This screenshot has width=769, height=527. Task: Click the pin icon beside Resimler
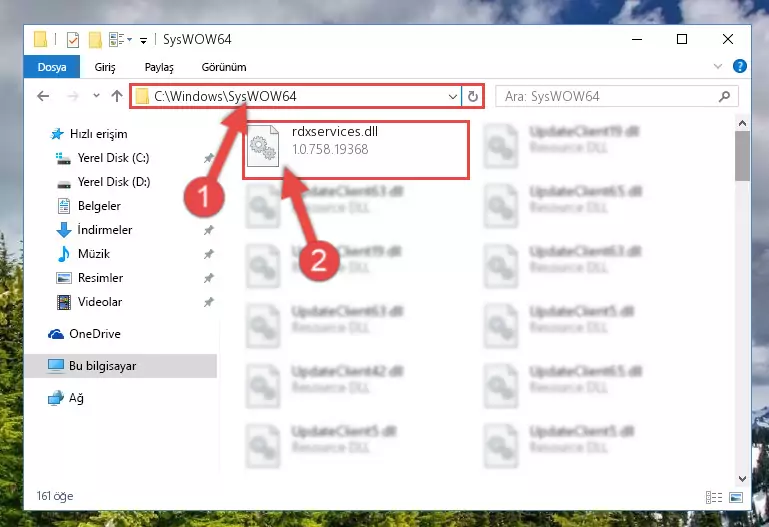(208, 278)
